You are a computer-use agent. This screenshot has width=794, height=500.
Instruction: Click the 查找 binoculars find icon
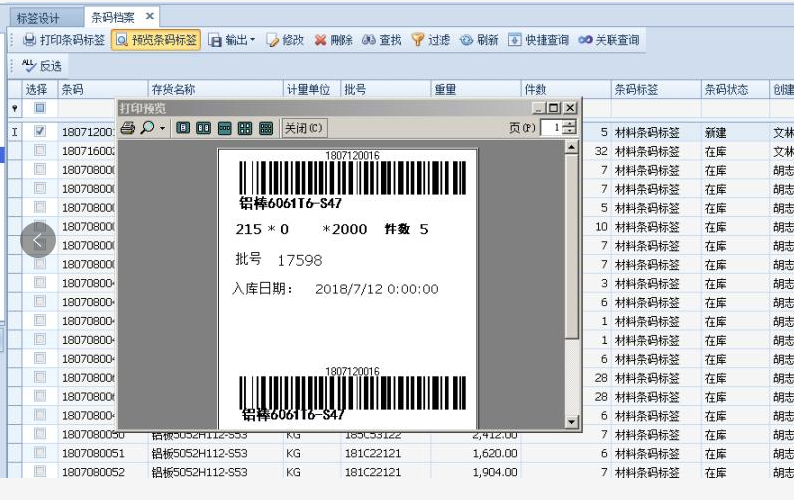[369, 40]
